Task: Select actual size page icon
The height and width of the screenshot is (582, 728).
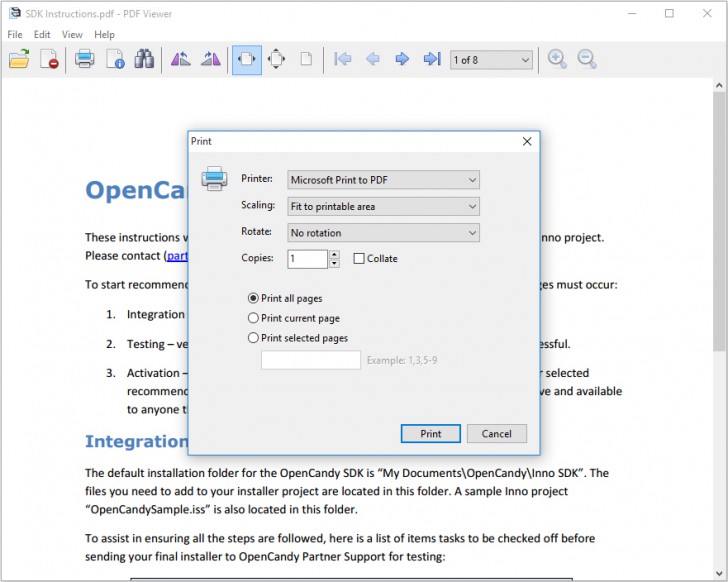Action: [306, 59]
